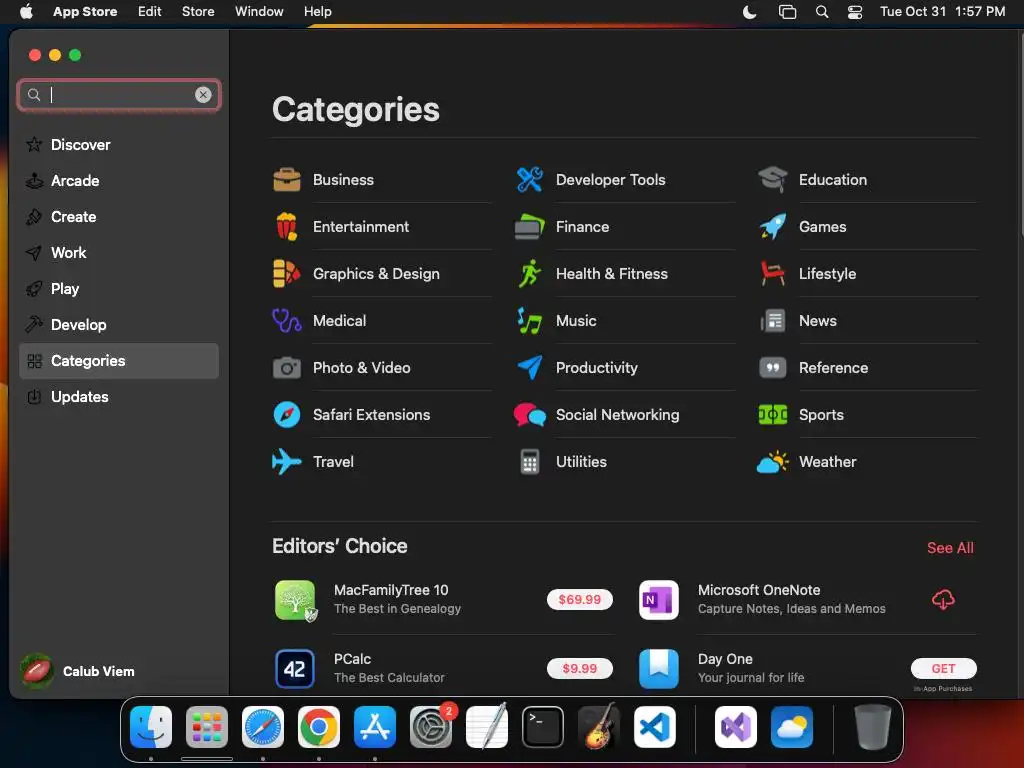The height and width of the screenshot is (768, 1024).
Task: Open the Lifestyle chair icon
Action: click(773, 274)
